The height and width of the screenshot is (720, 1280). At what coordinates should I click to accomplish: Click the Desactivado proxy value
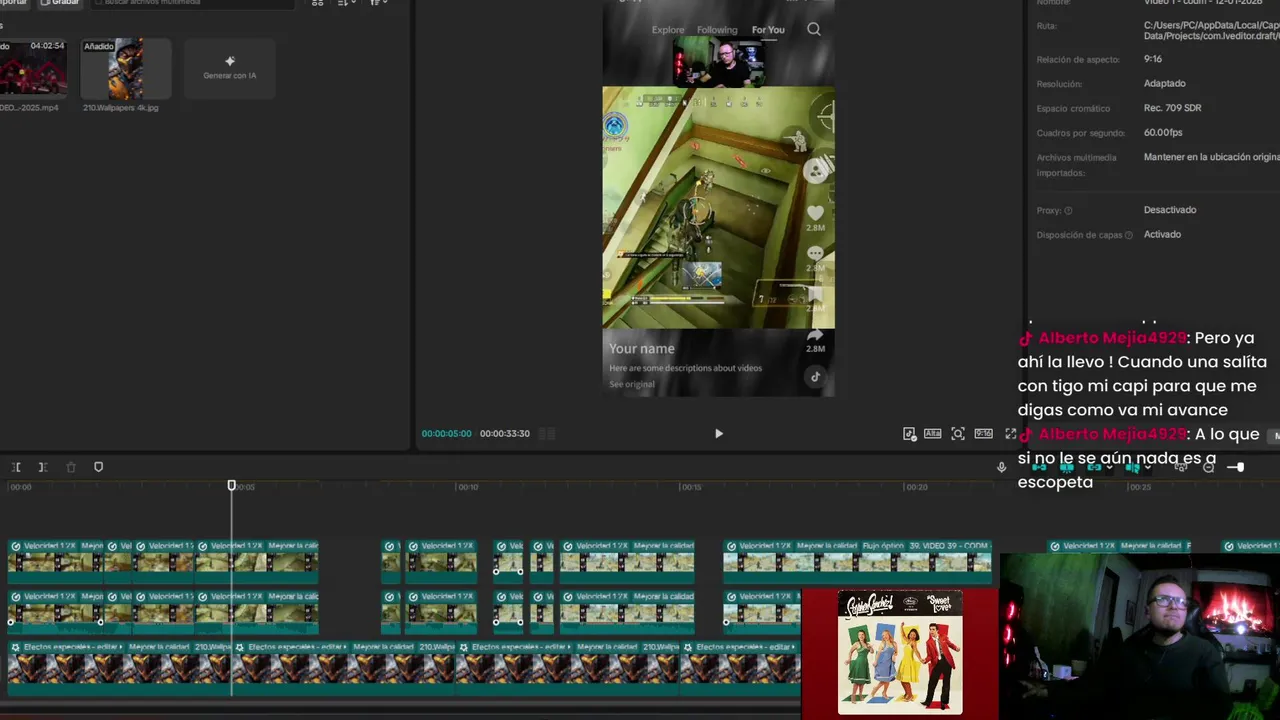(x=1170, y=210)
